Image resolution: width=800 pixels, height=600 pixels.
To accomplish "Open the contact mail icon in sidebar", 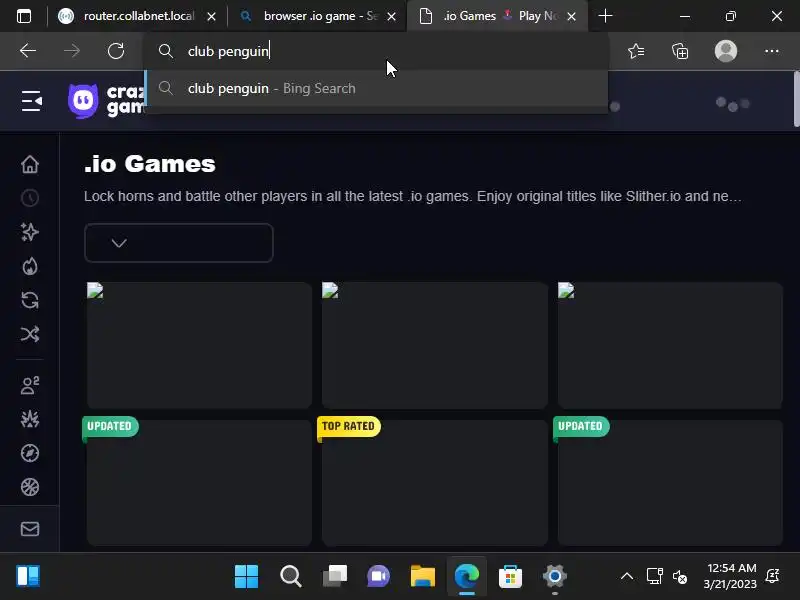I will click(30, 529).
